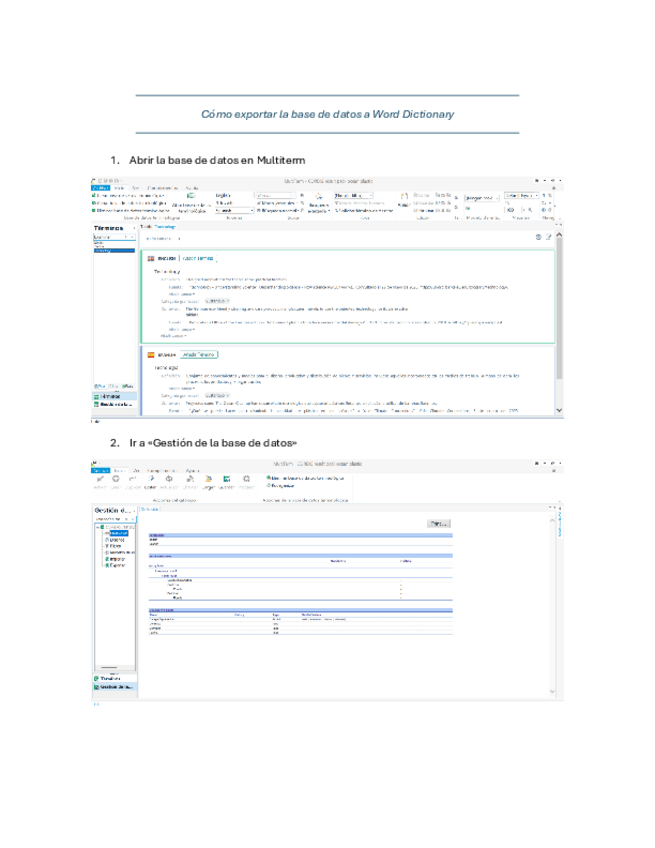This screenshot has width=655, height=848.
Task: Open index language dropdown in Términos panel
Action: (x=114, y=237)
